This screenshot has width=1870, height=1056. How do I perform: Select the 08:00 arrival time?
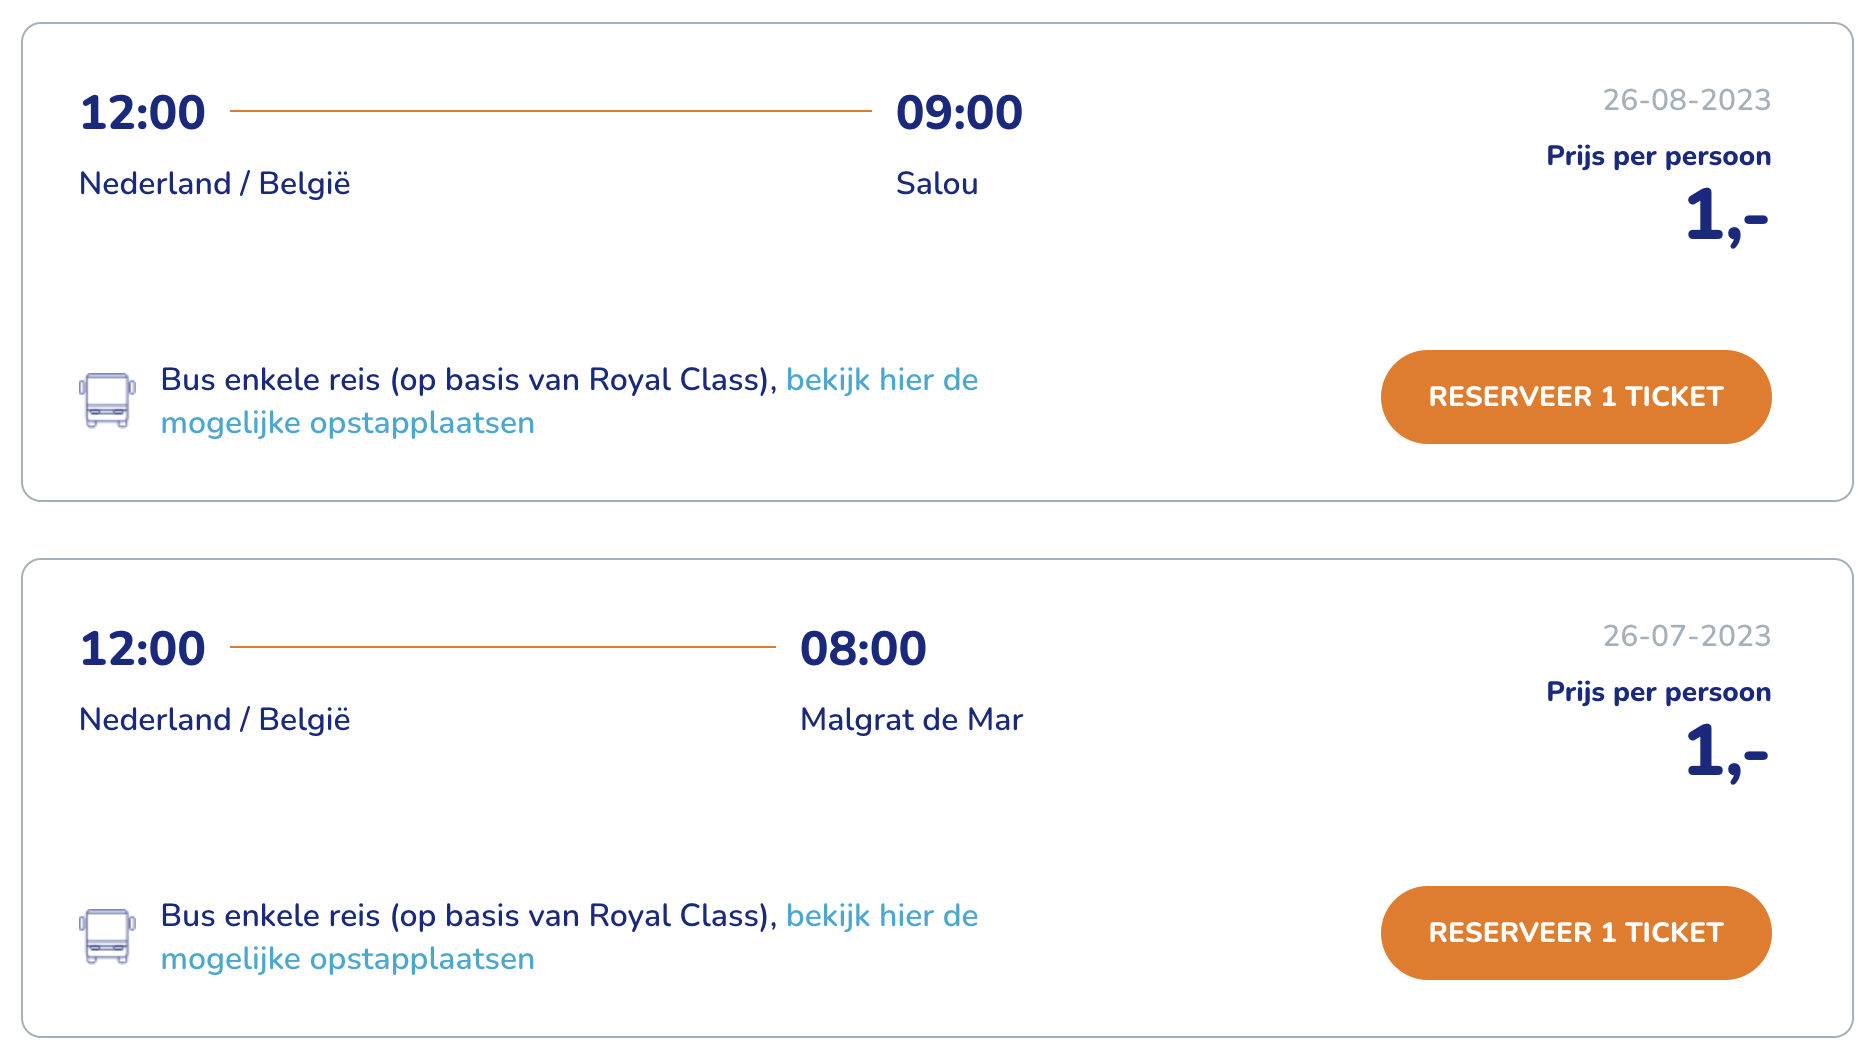(863, 648)
